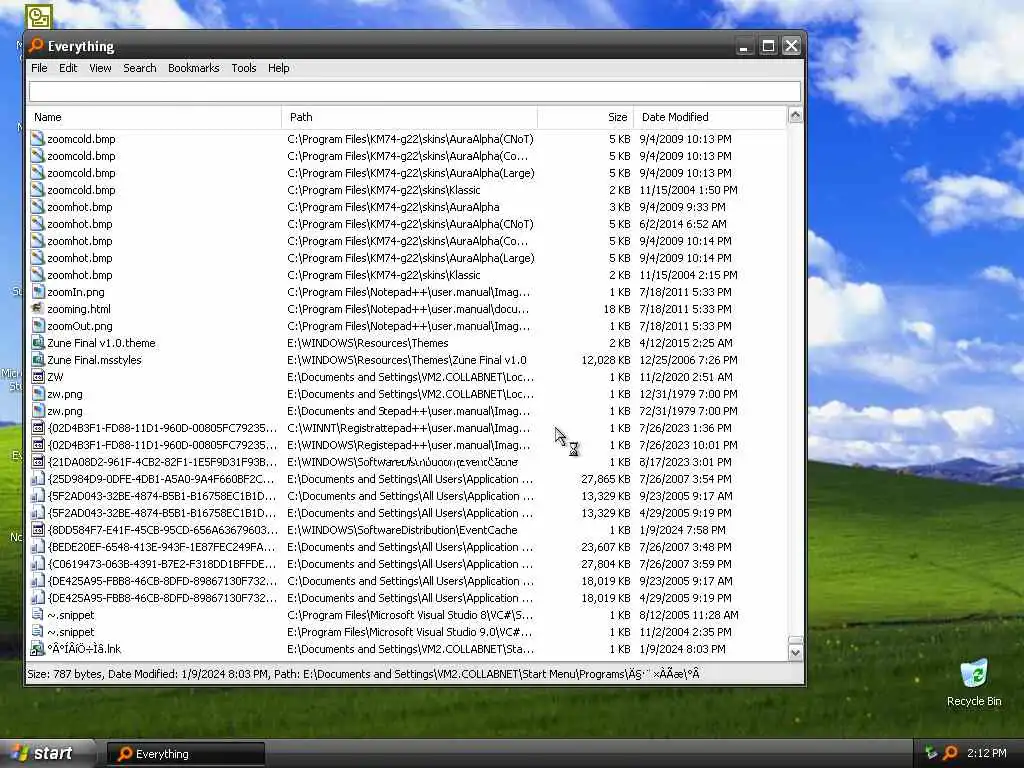Click the icon of the .lnk shortcut file
Image resolution: width=1024 pixels, height=768 pixels.
[38, 648]
